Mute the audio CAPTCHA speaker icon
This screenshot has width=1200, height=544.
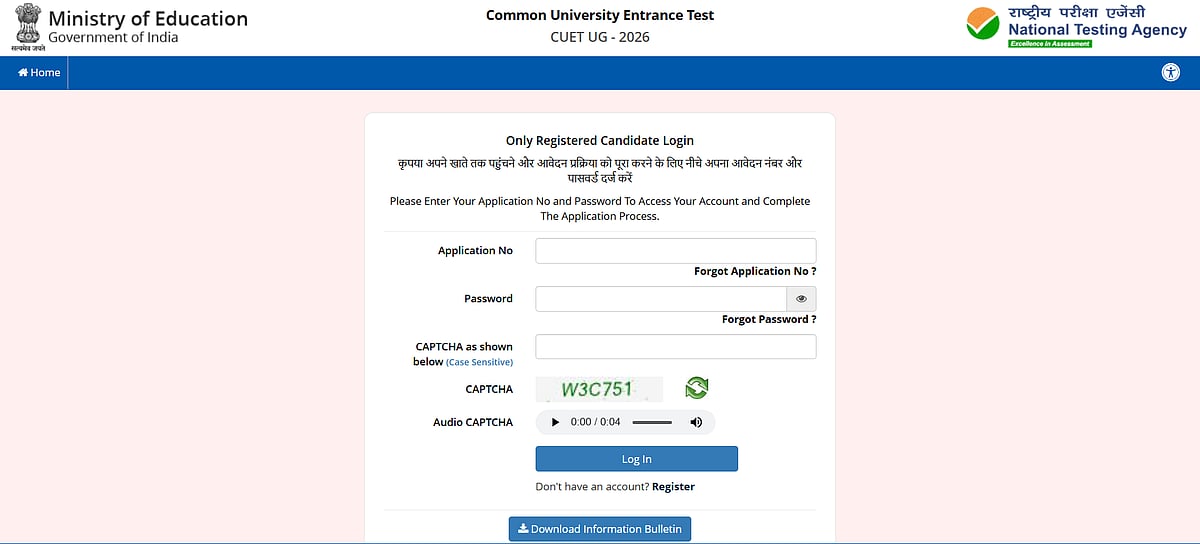point(696,422)
